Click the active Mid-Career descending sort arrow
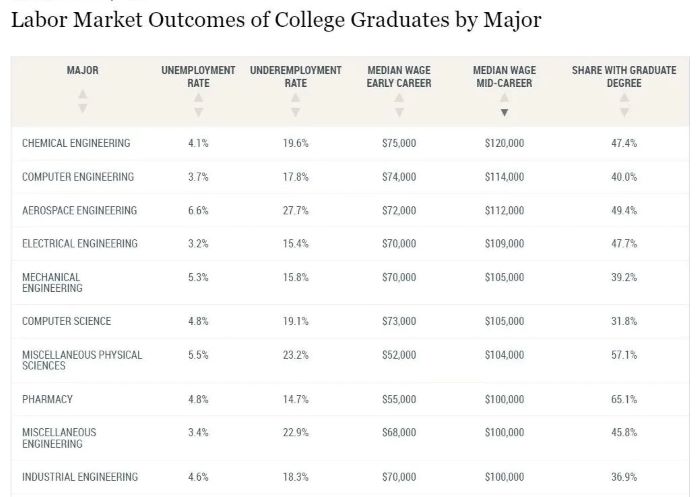 click(x=504, y=112)
